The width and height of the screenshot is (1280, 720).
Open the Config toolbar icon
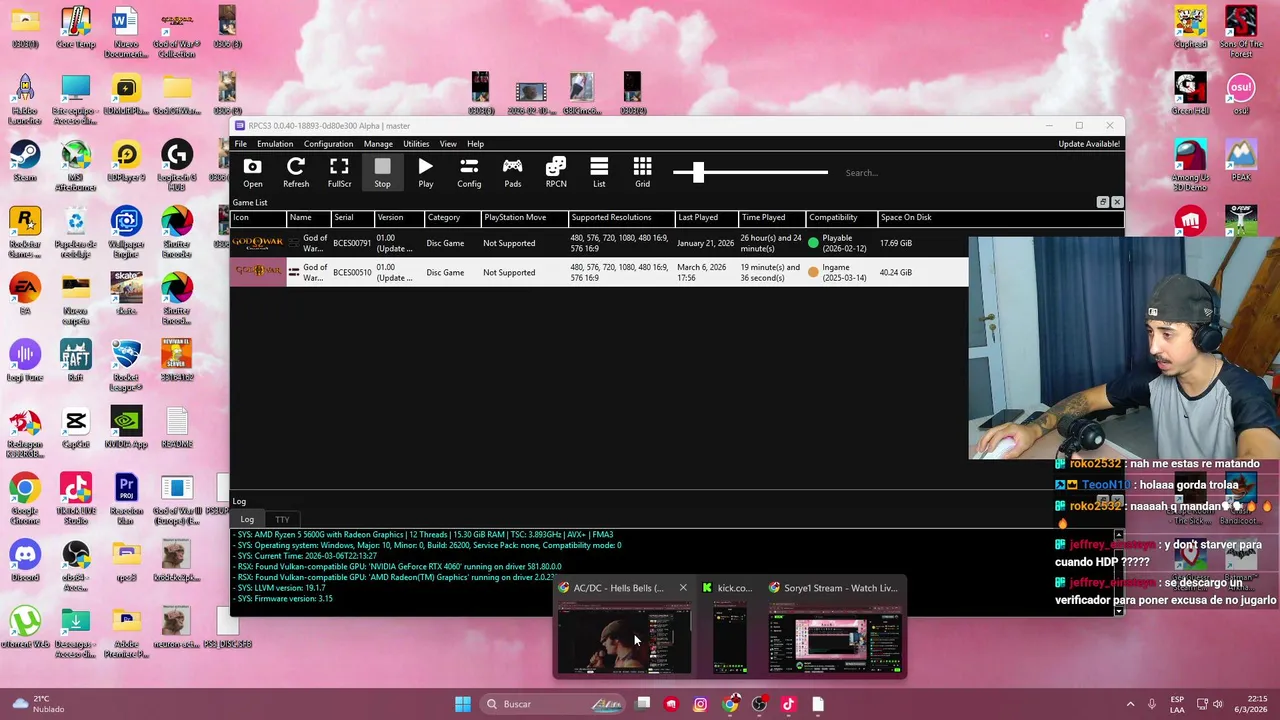click(469, 172)
